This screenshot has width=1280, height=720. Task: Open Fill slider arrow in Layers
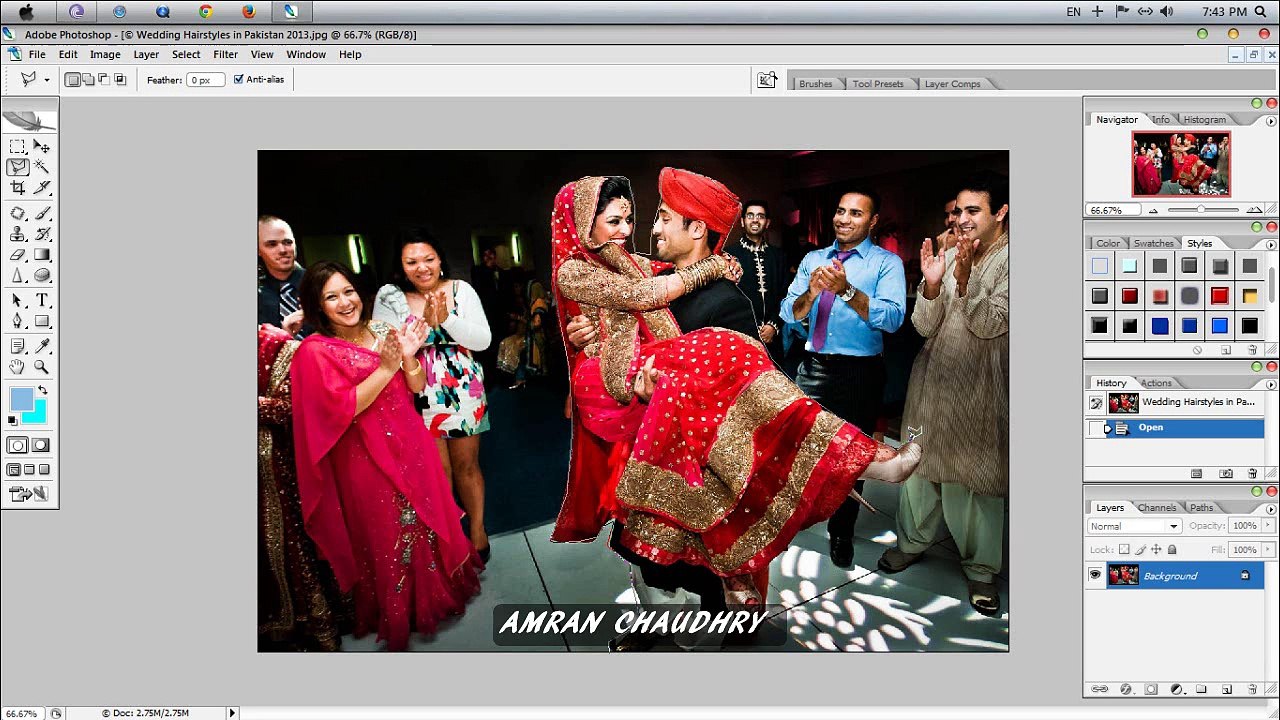[x=1267, y=550]
